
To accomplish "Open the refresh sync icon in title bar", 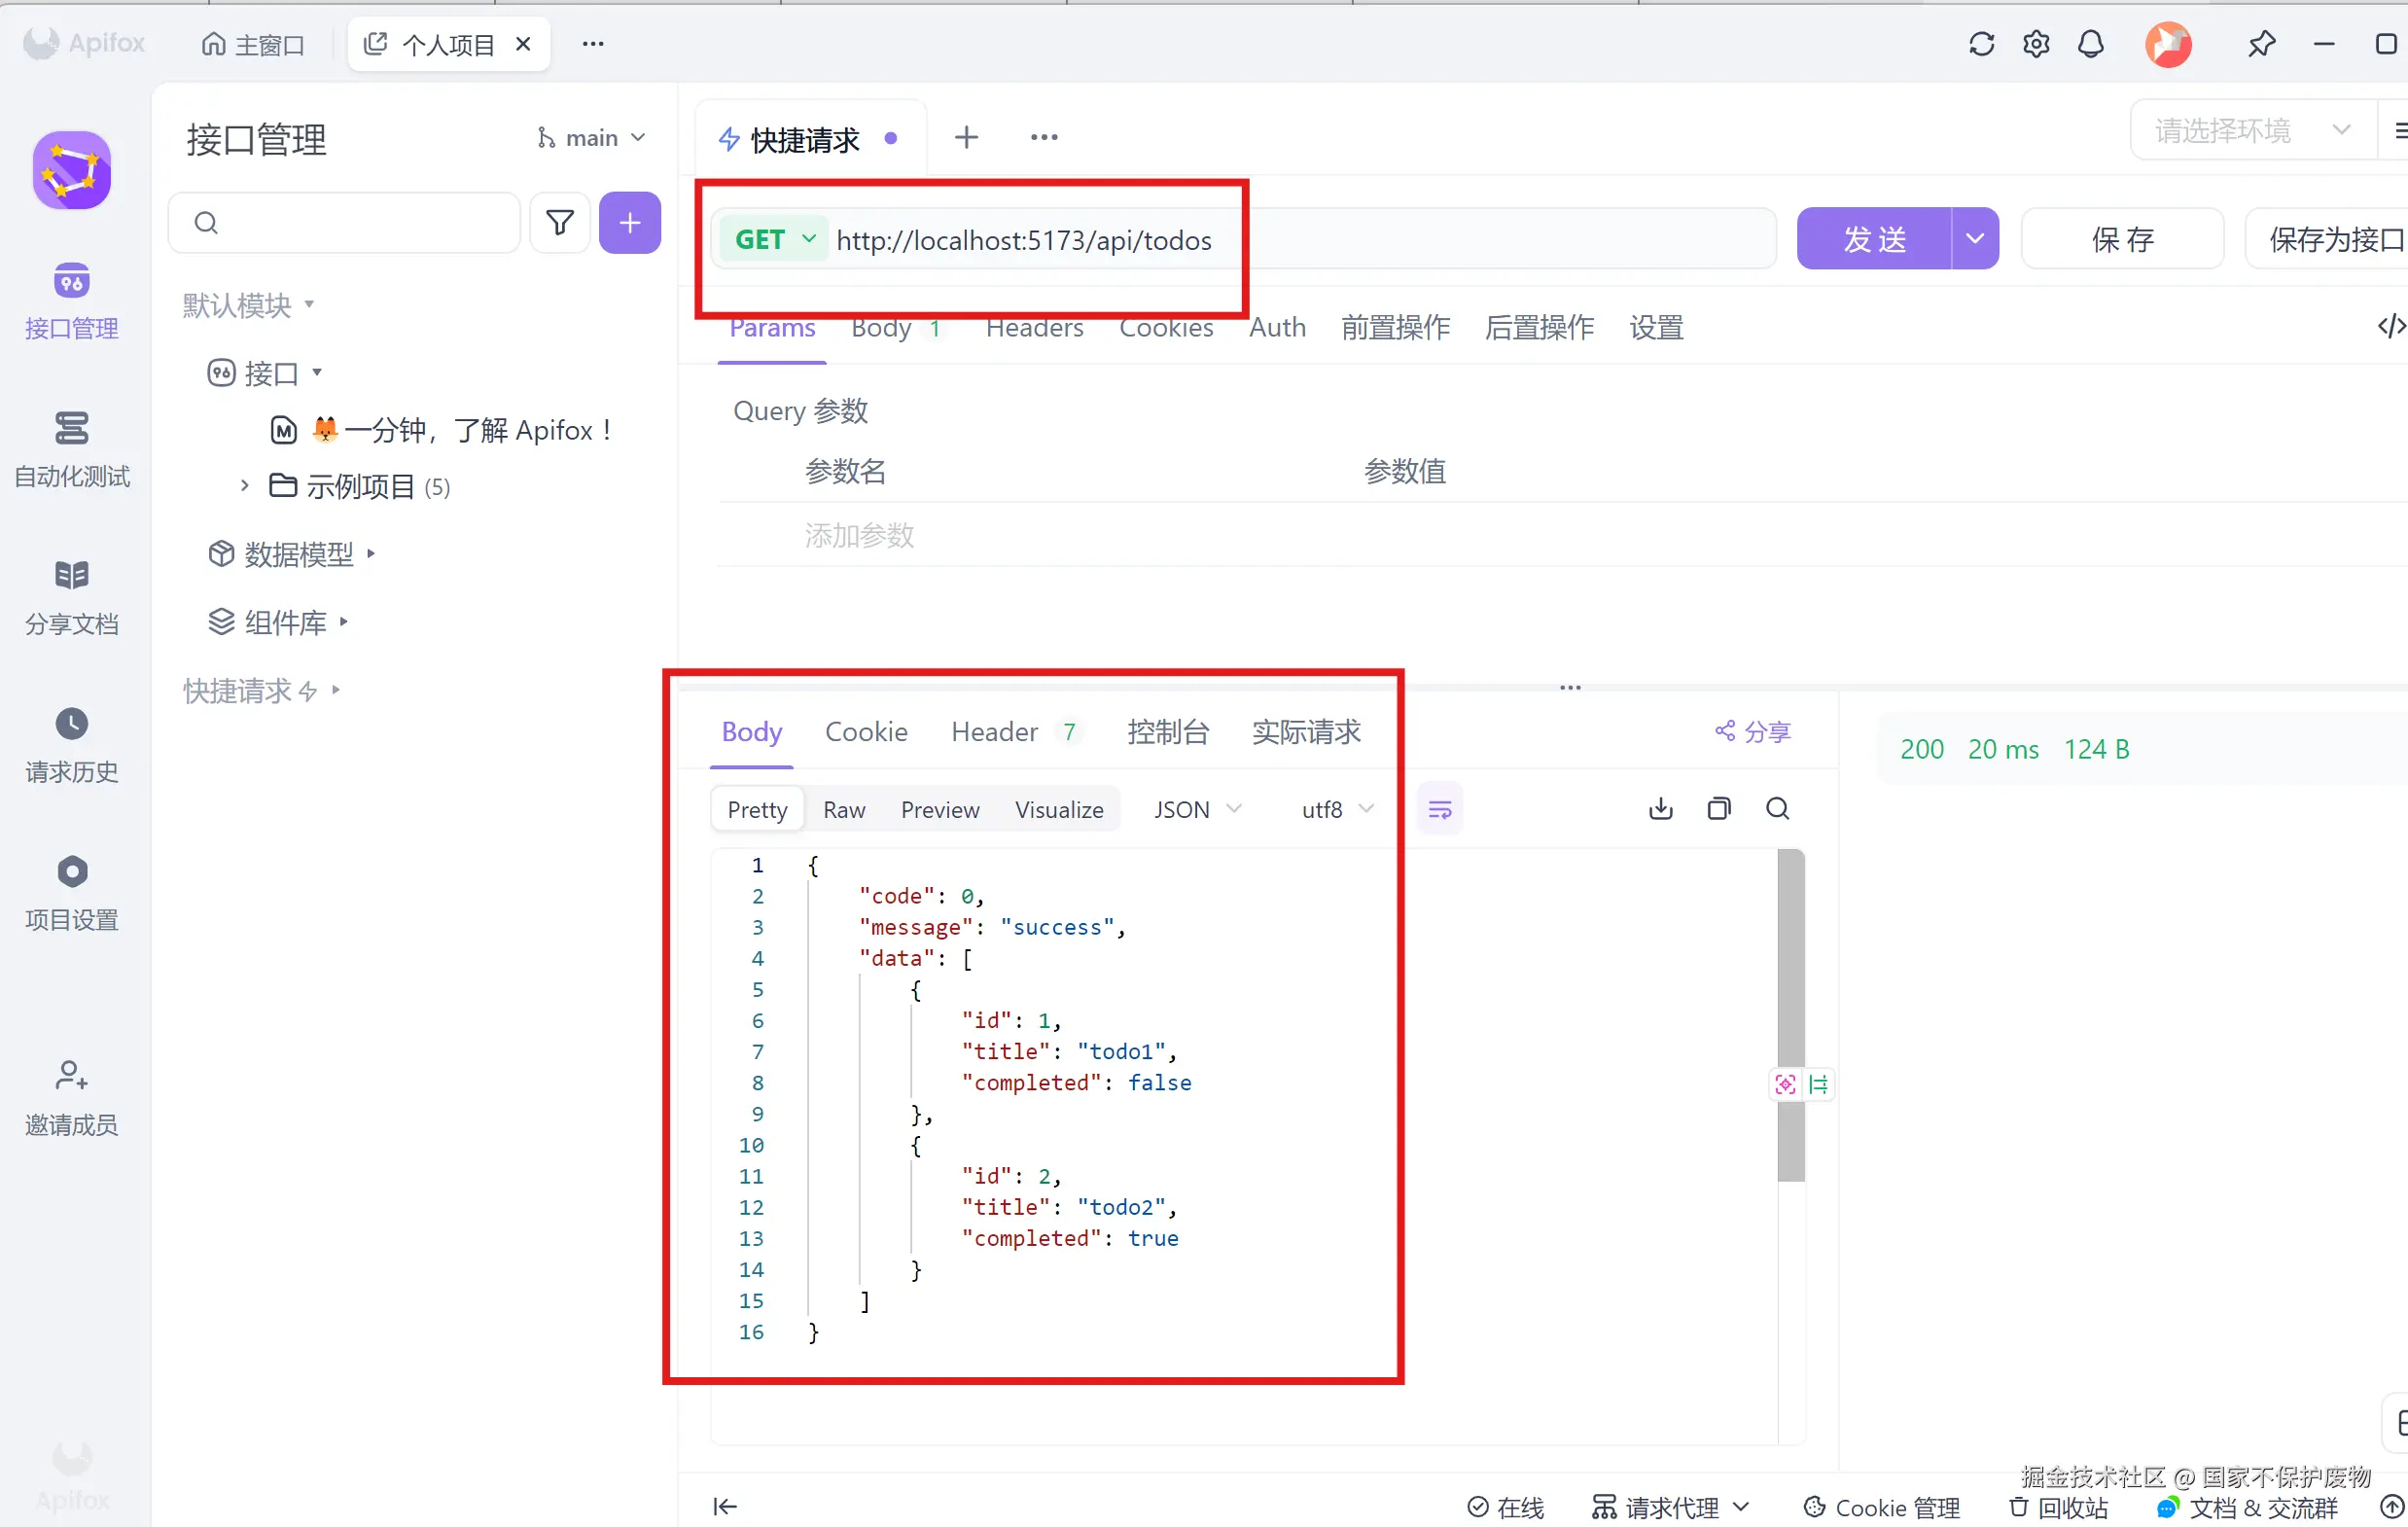I will [x=1981, y=44].
